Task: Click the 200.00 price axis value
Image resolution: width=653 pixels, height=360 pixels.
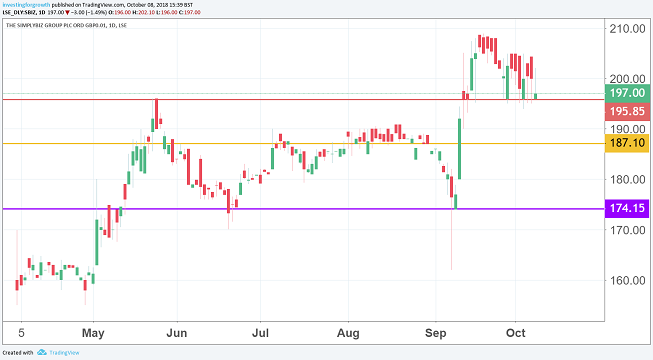Action: (x=627, y=79)
